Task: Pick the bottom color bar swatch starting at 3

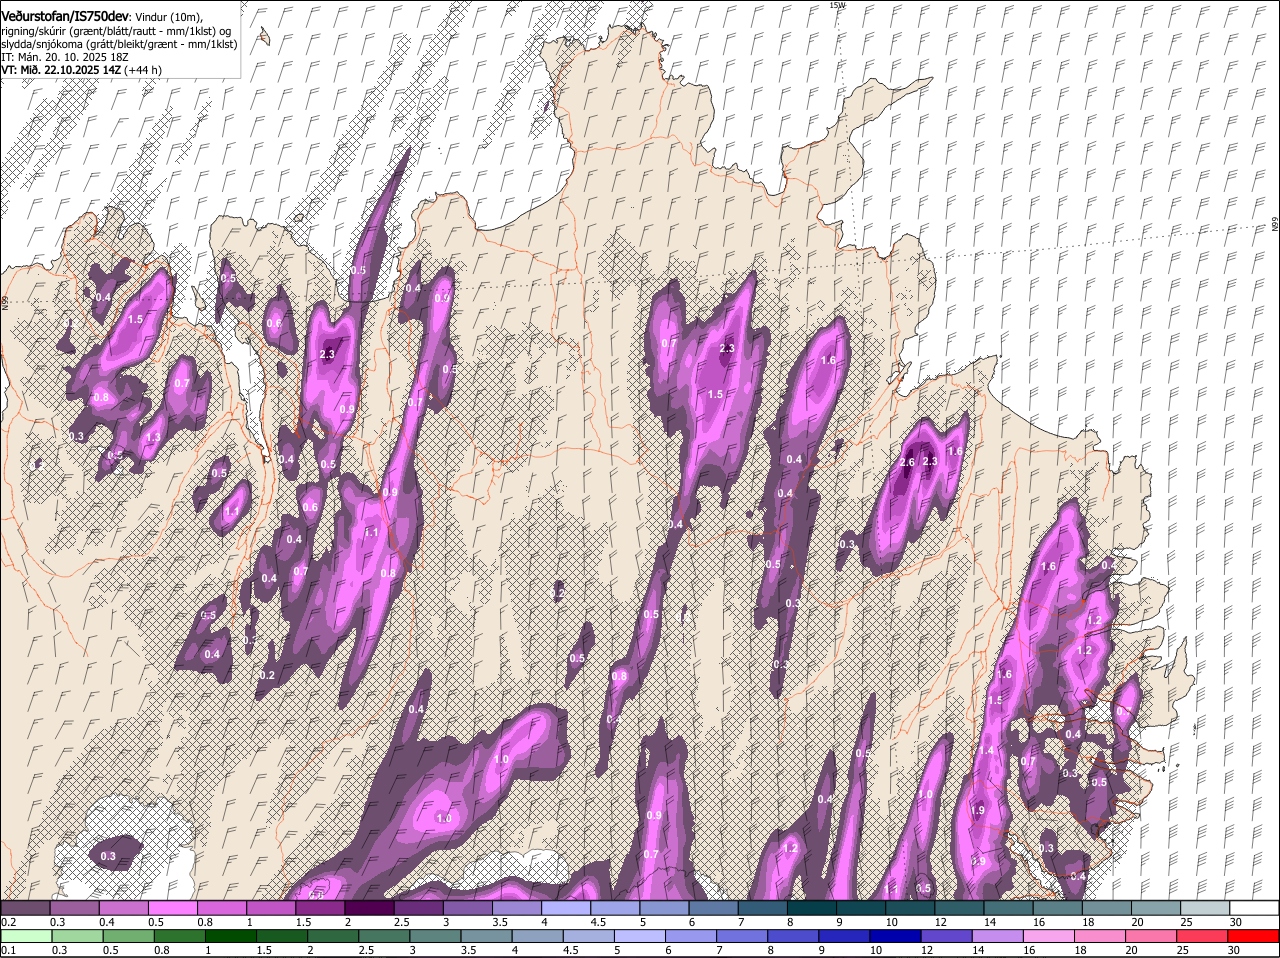Action: point(435,936)
